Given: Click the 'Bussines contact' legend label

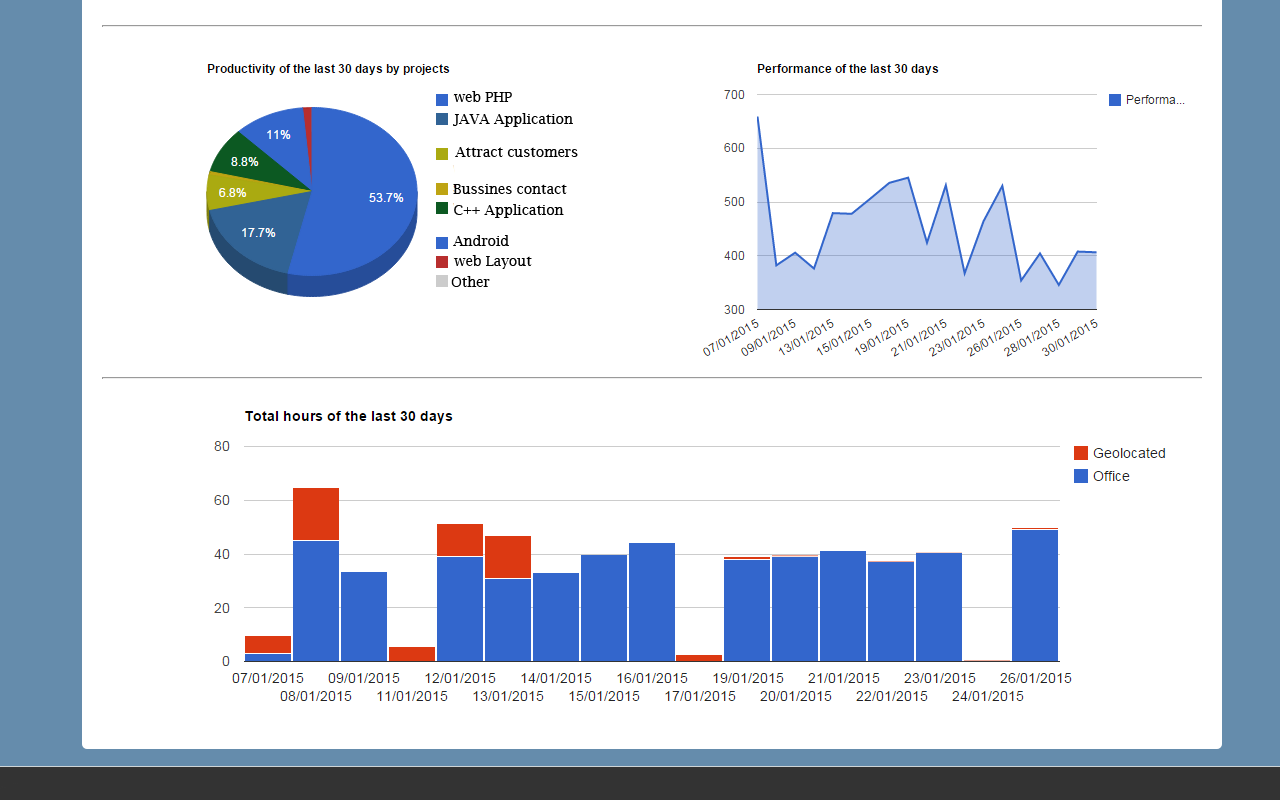Looking at the screenshot, I should pyautogui.click(x=509, y=189).
